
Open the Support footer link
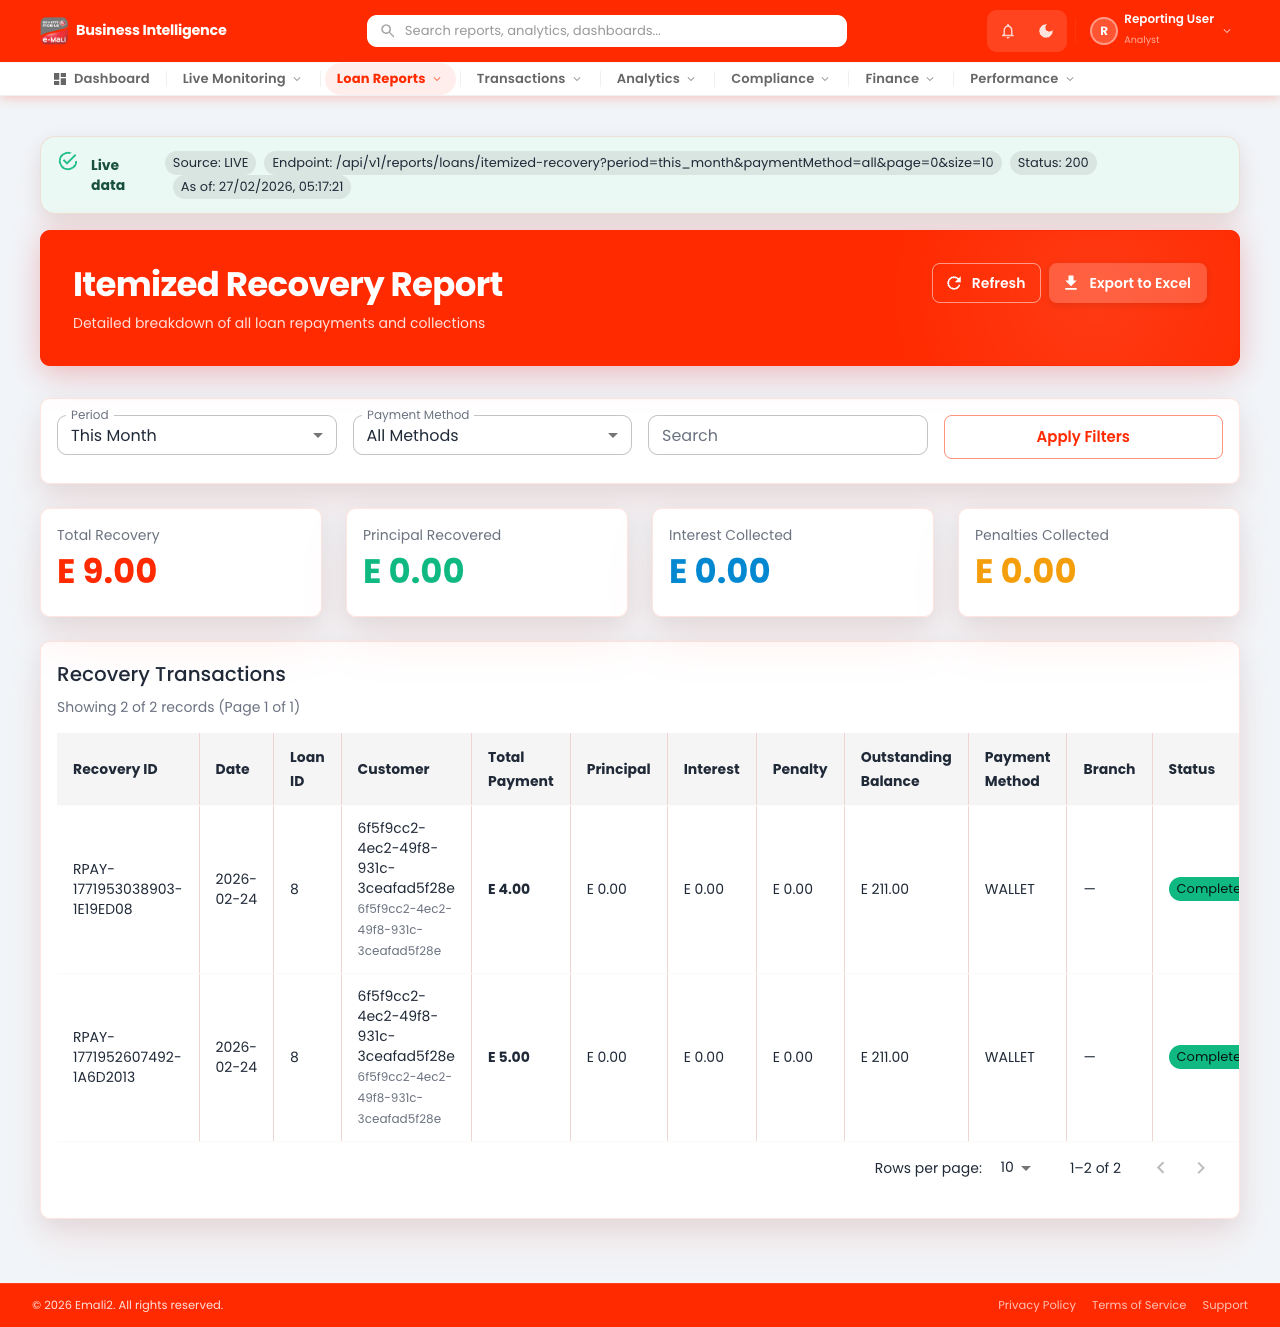coord(1225,1305)
